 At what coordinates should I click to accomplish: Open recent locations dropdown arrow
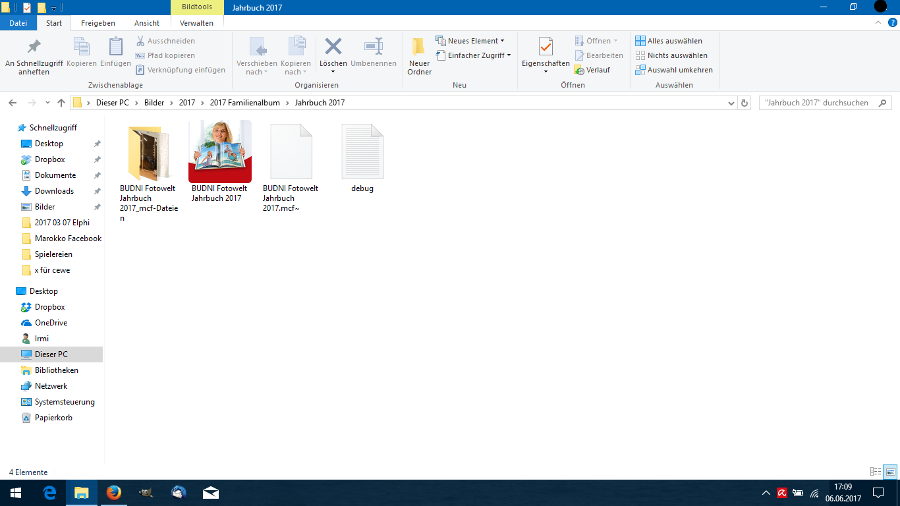pos(48,103)
